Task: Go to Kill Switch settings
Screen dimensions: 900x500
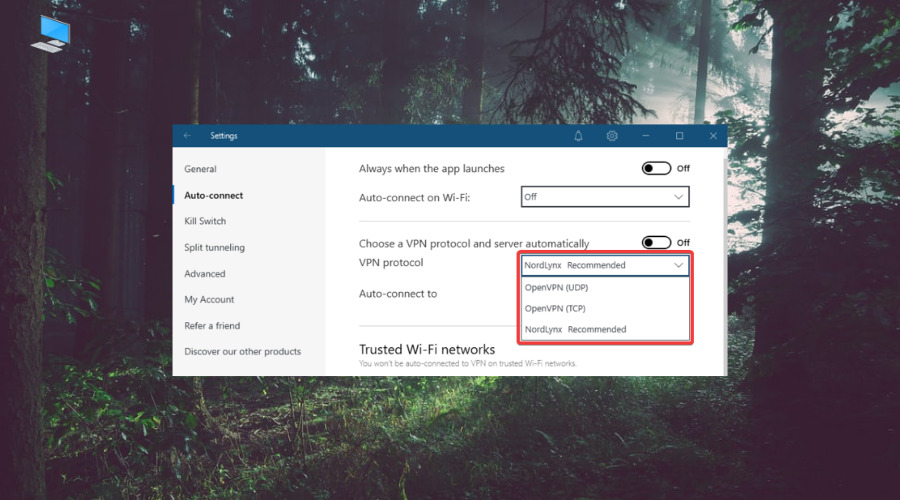Action: click(205, 221)
